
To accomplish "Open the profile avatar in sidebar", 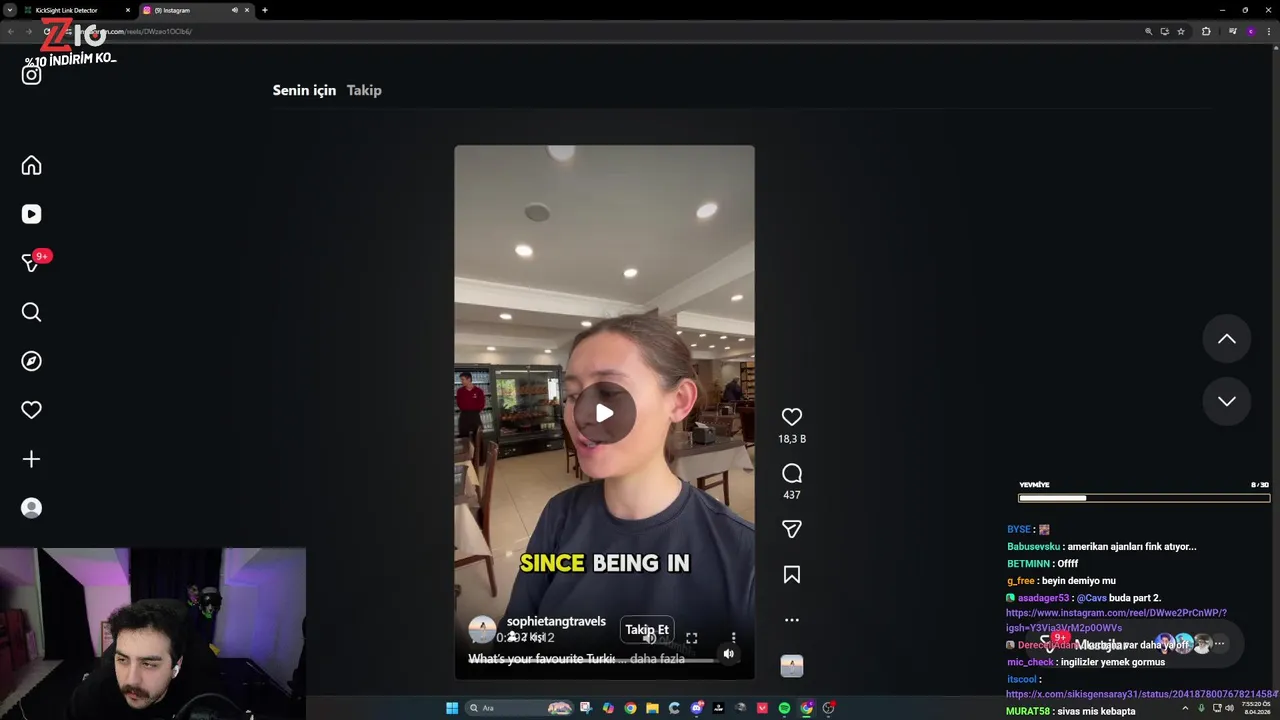I will point(31,508).
